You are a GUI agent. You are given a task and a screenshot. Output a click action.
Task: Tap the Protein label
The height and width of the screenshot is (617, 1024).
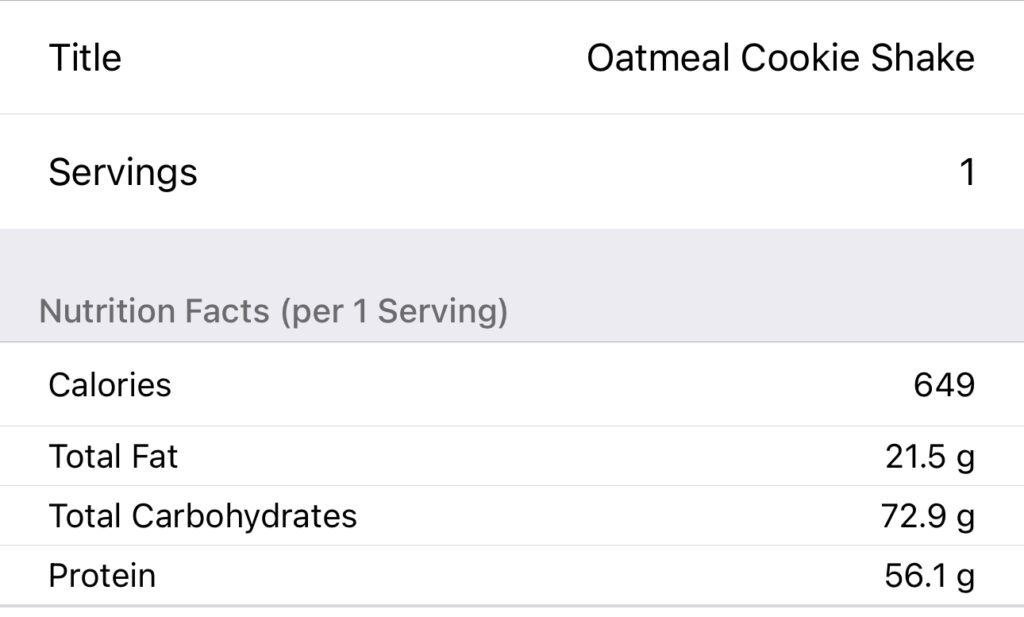pos(102,576)
